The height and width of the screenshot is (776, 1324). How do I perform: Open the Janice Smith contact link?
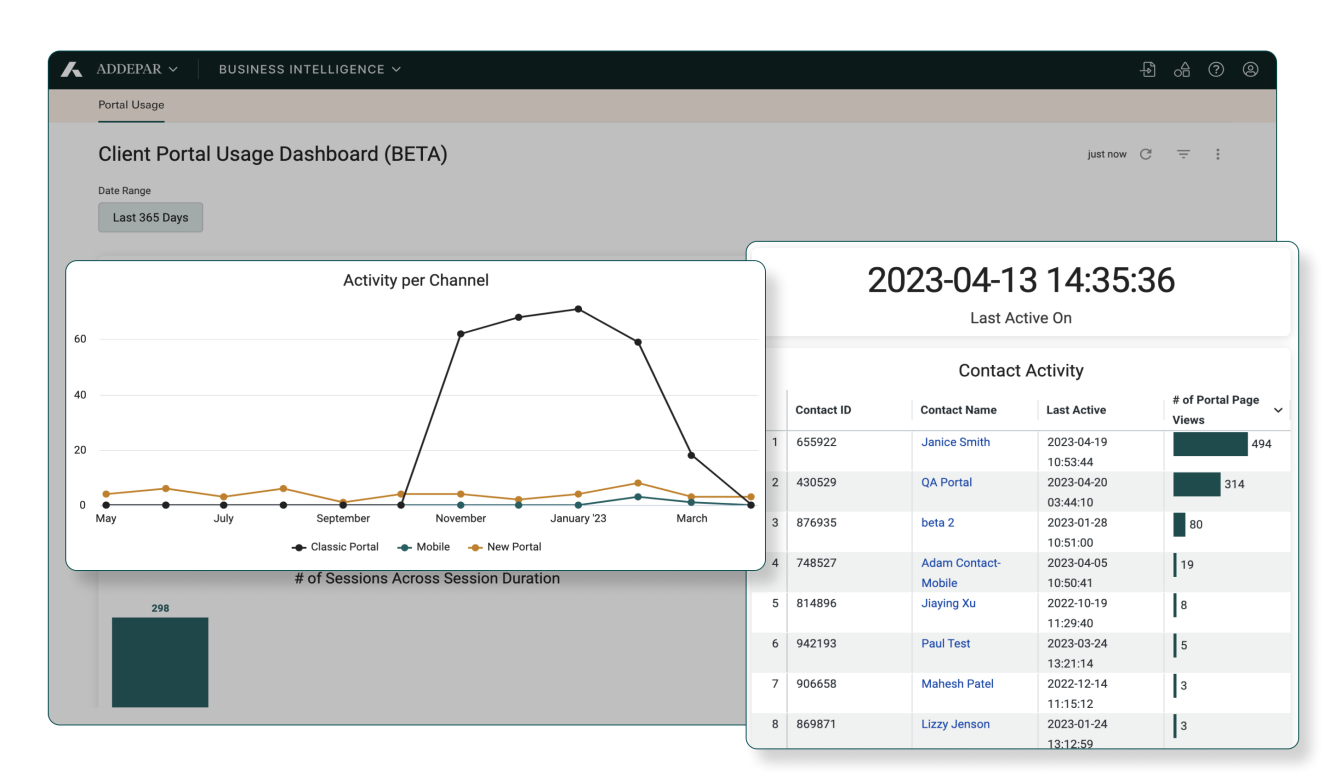[x=955, y=442]
